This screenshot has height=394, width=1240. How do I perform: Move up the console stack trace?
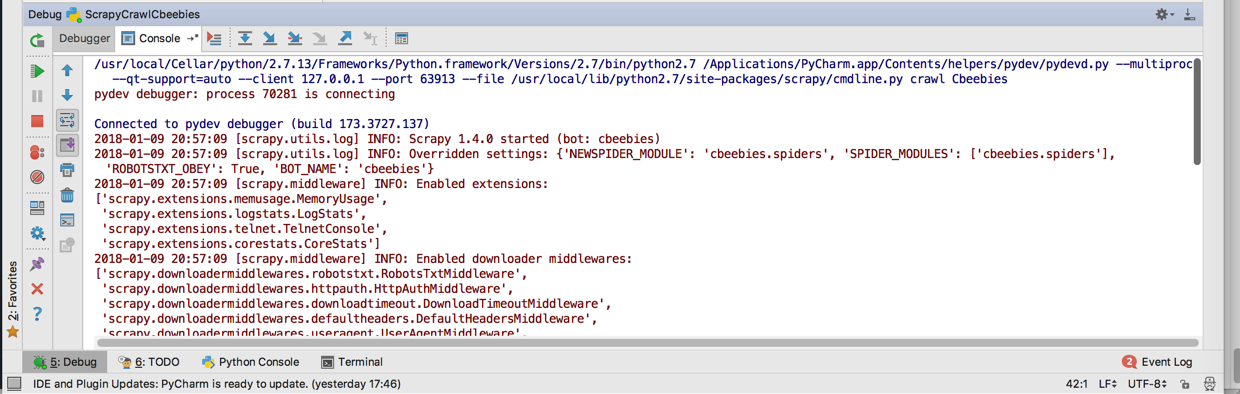tap(67, 71)
